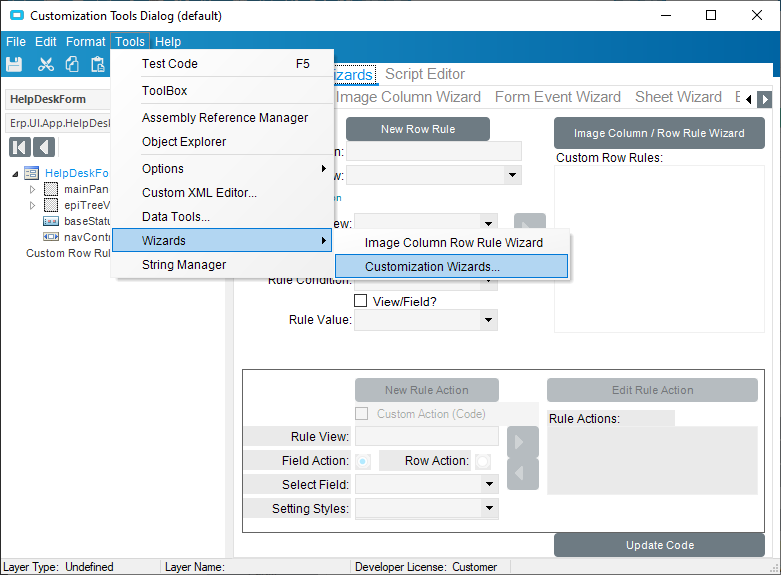
Task: Switch to Image Column Wizard tab
Action: point(408,97)
